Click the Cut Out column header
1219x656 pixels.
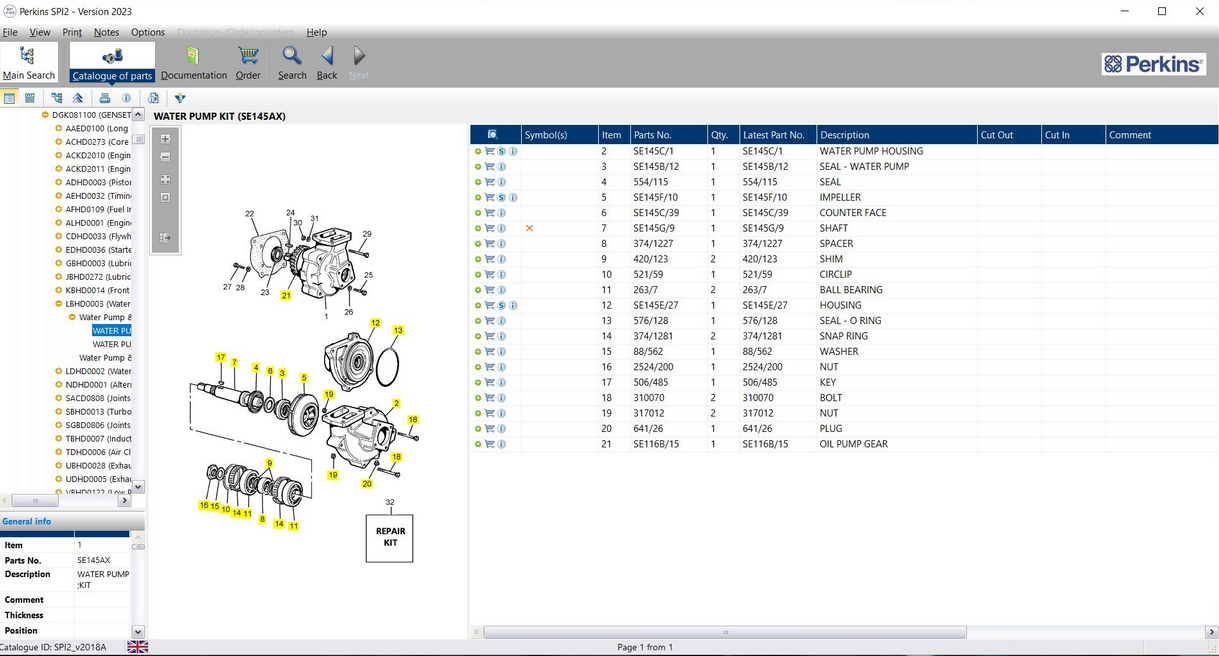1009,135
